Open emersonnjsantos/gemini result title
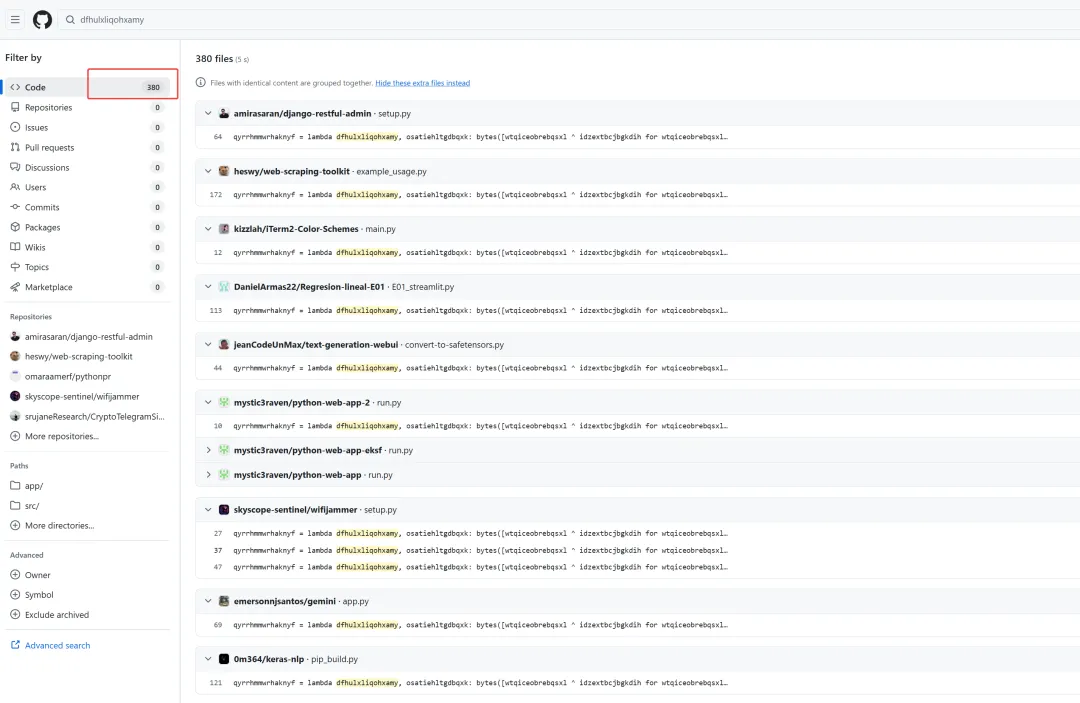 point(284,601)
